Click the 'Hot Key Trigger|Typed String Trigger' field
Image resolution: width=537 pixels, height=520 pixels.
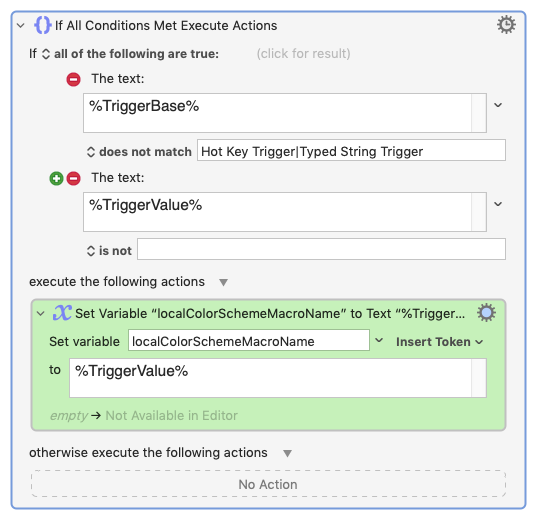(x=351, y=150)
